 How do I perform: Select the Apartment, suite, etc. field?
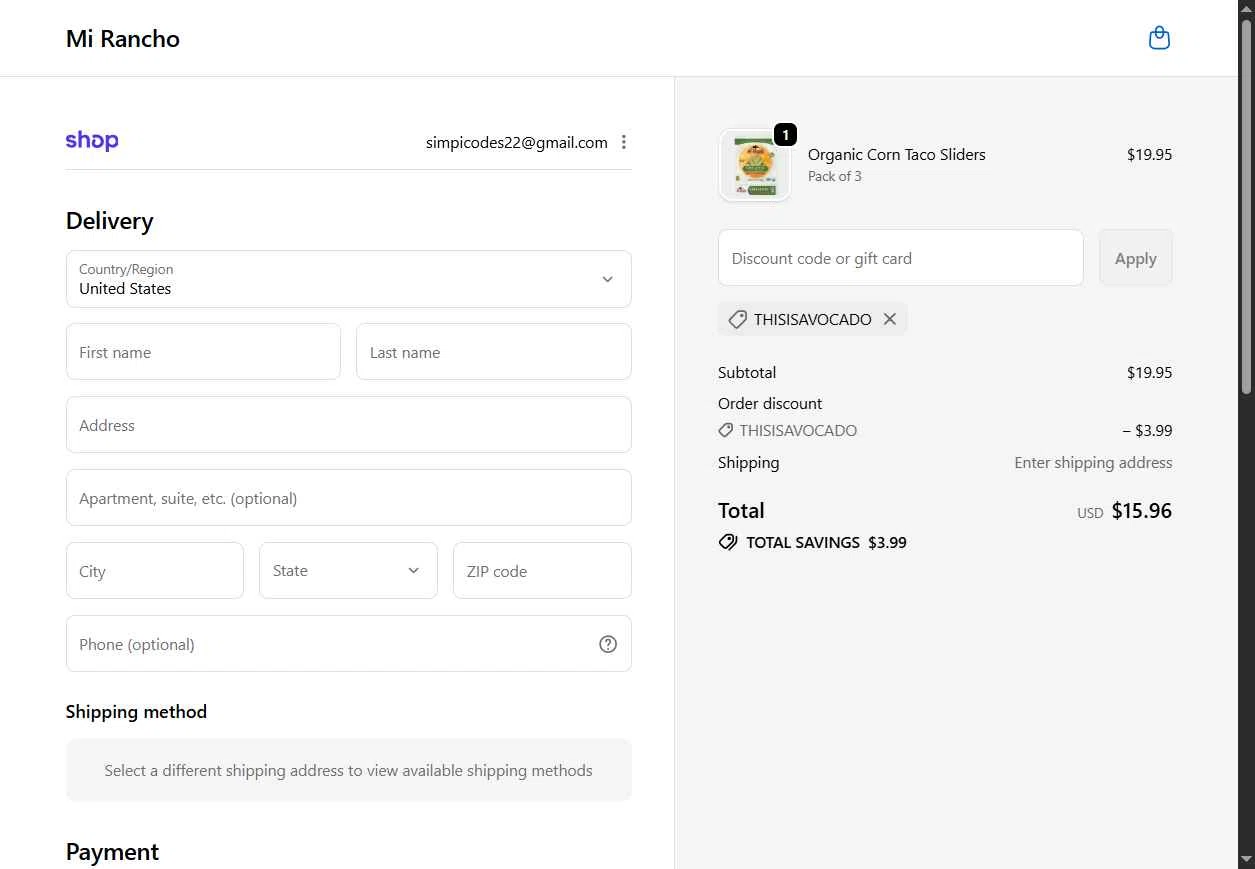[x=349, y=498]
